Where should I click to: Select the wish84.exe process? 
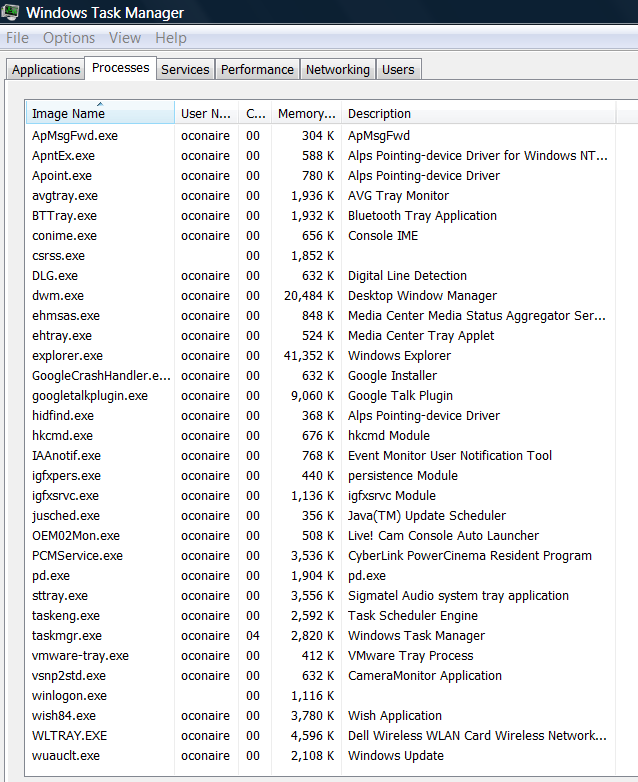coord(320,716)
